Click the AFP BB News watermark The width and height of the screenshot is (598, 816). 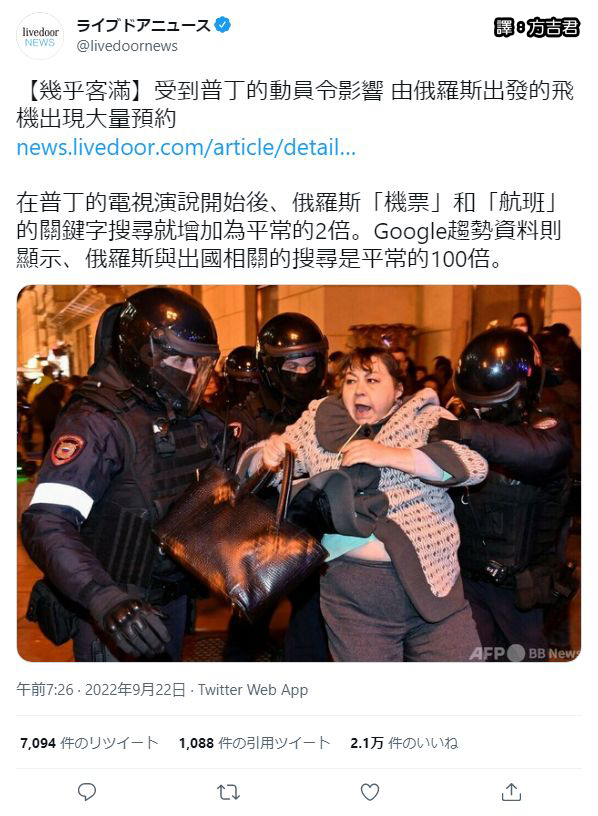click(x=524, y=652)
